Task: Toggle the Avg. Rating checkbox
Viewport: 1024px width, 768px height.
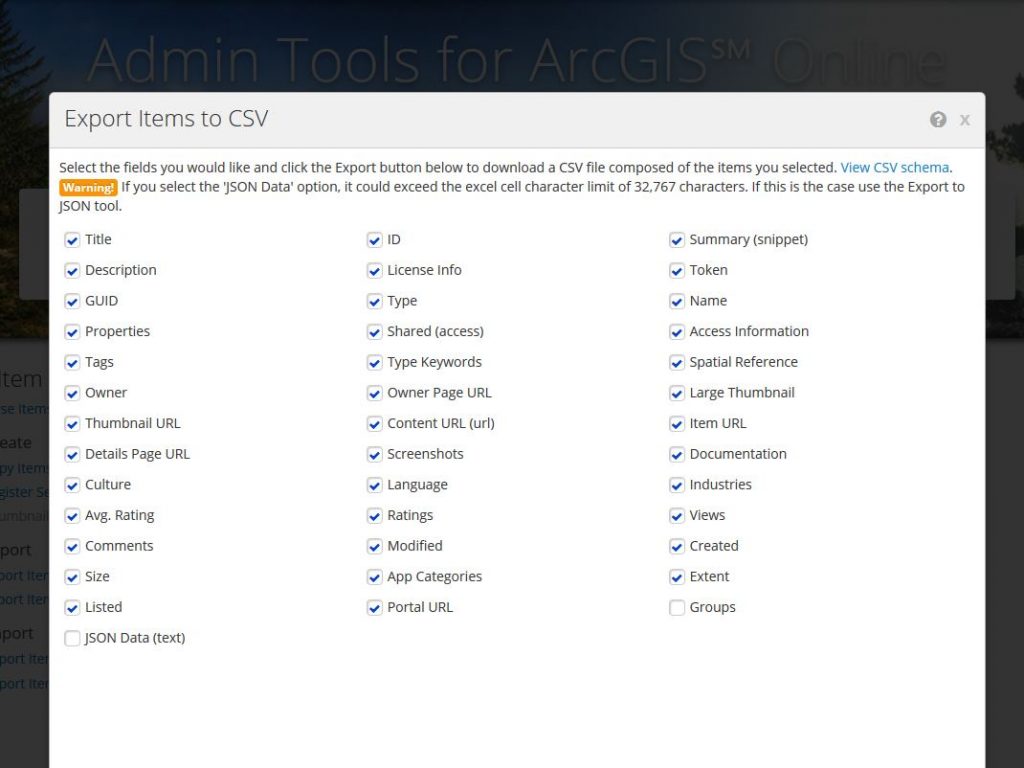Action: (x=72, y=516)
